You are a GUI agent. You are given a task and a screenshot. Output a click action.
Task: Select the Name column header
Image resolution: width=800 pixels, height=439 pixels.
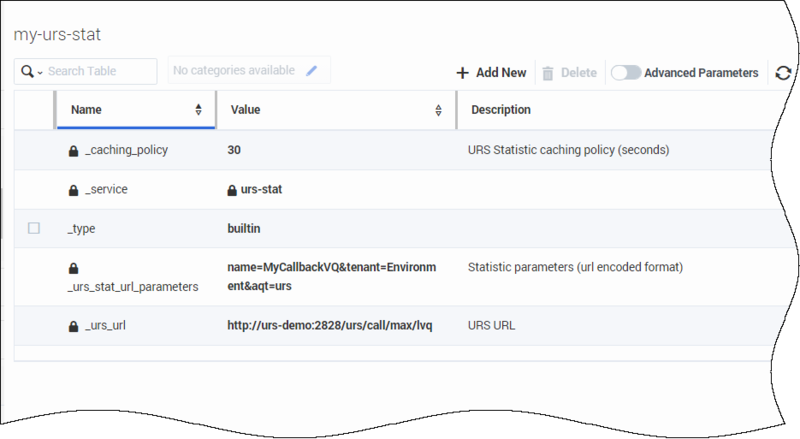(86, 110)
